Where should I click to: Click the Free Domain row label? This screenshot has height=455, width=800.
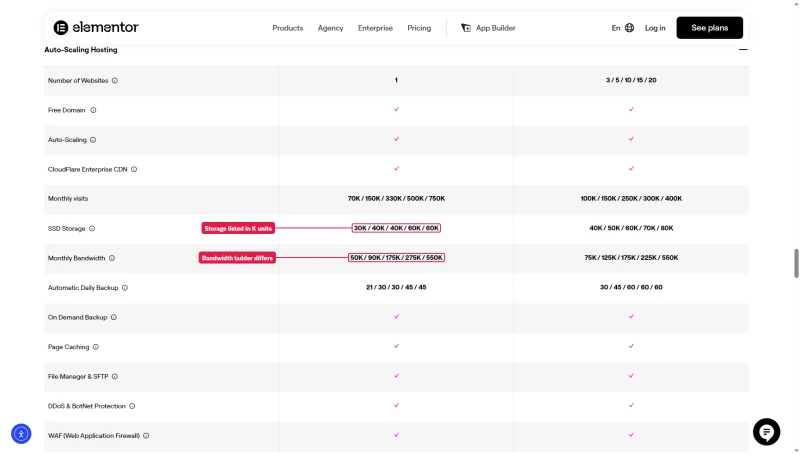click(x=66, y=110)
